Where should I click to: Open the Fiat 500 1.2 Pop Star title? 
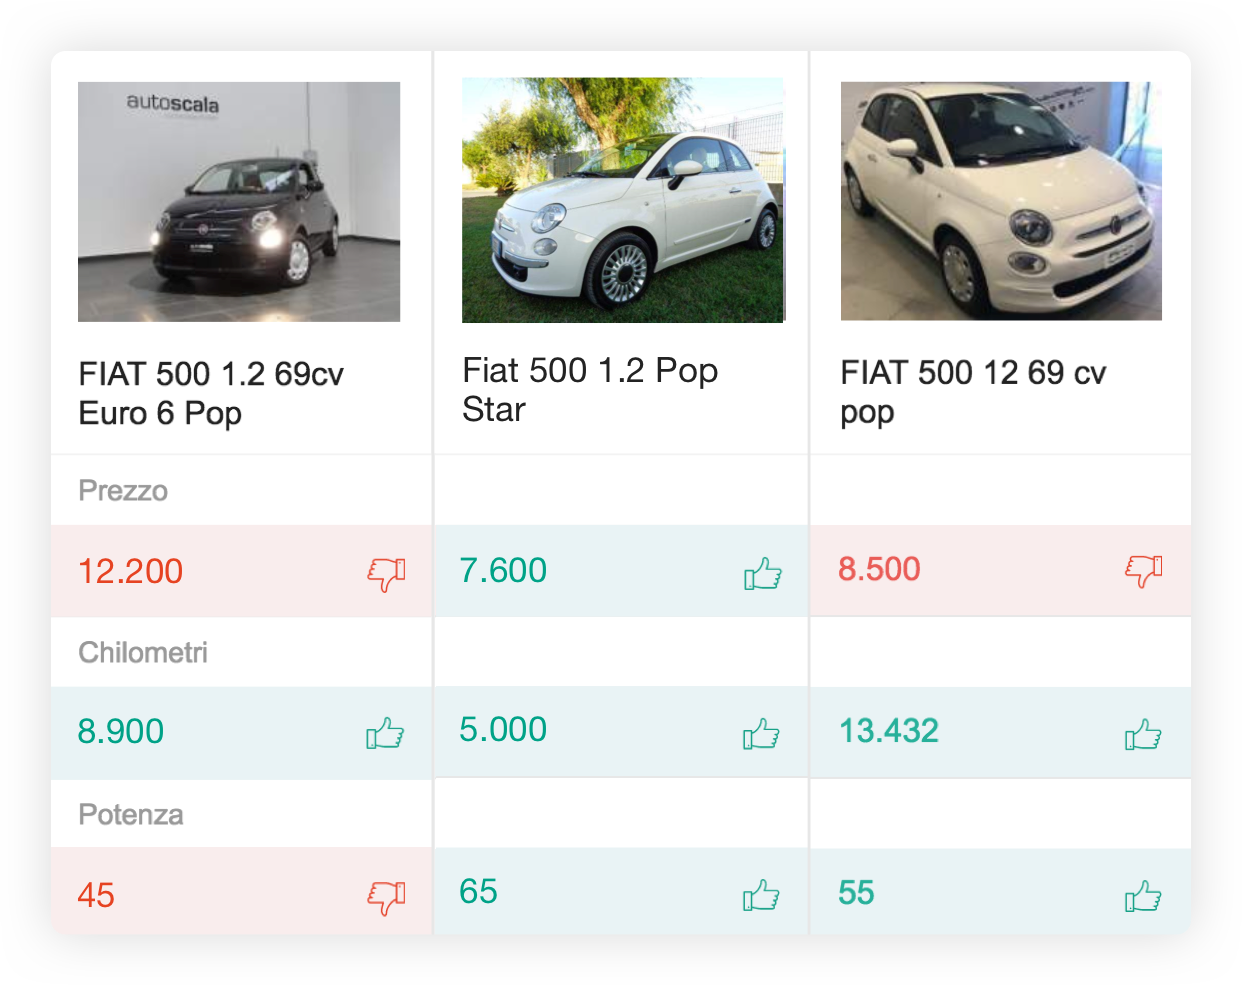(x=590, y=389)
